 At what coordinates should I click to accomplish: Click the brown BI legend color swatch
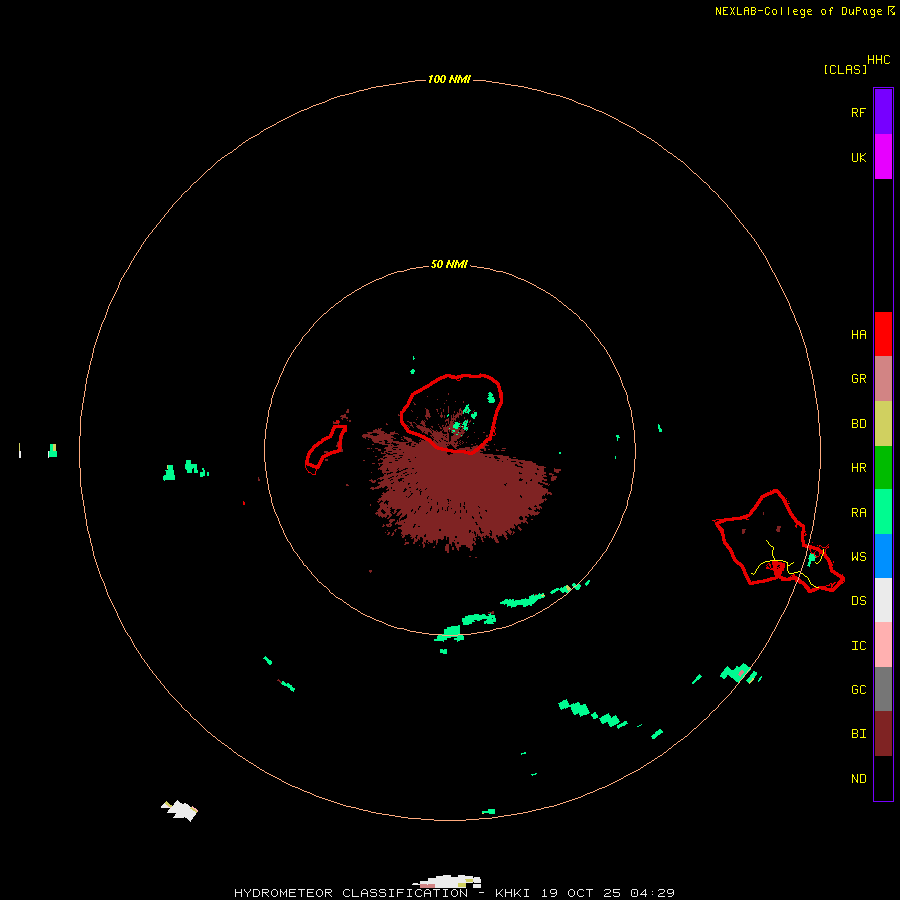point(883,734)
